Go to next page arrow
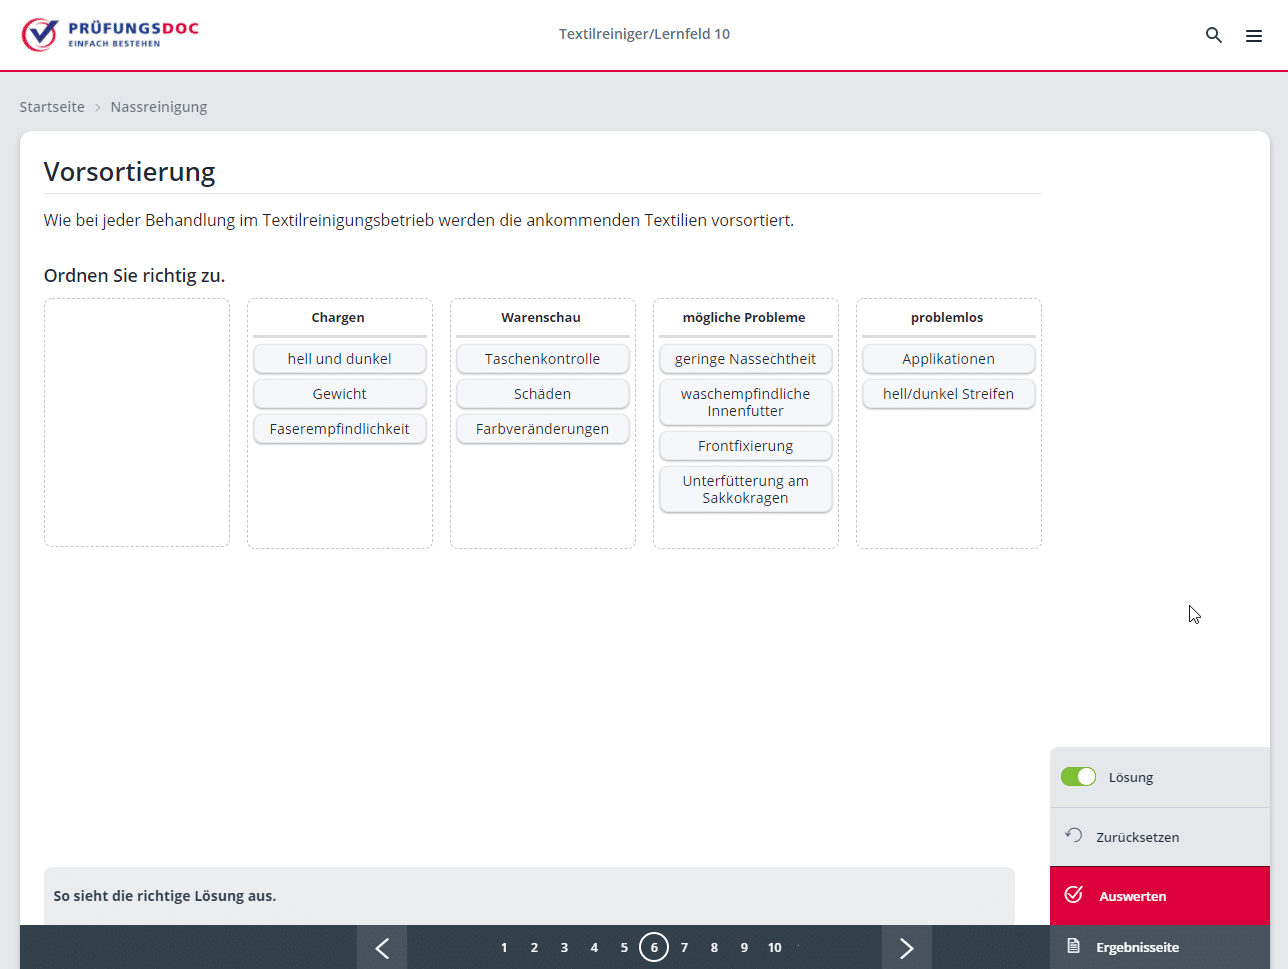Viewport: 1288px width, 969px height. [906, 947]
